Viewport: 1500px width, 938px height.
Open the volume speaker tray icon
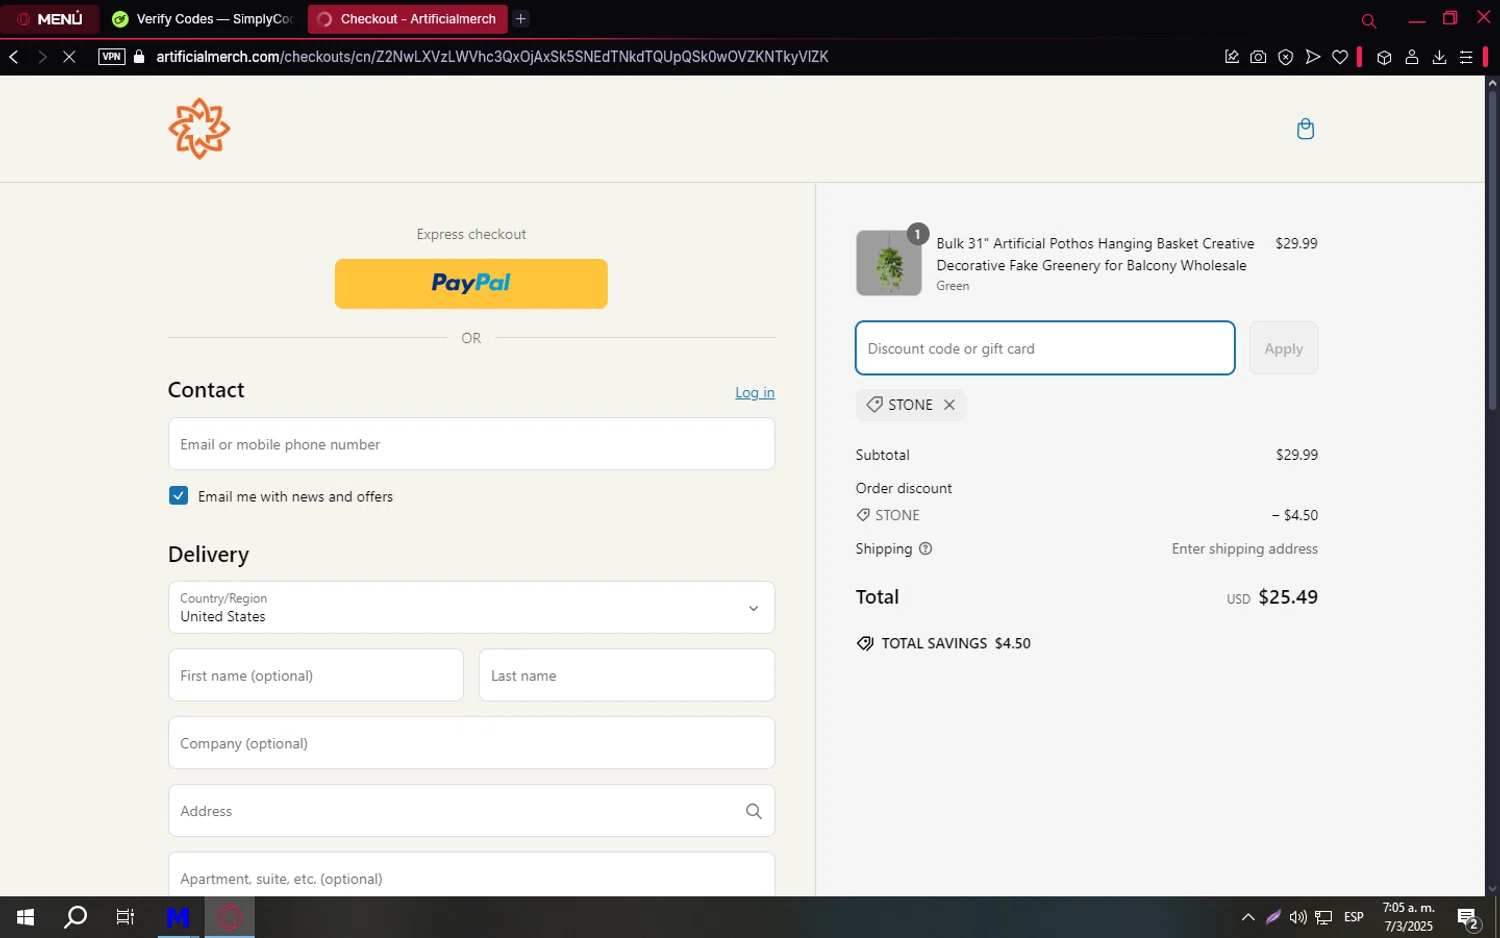coord(1298,917)
